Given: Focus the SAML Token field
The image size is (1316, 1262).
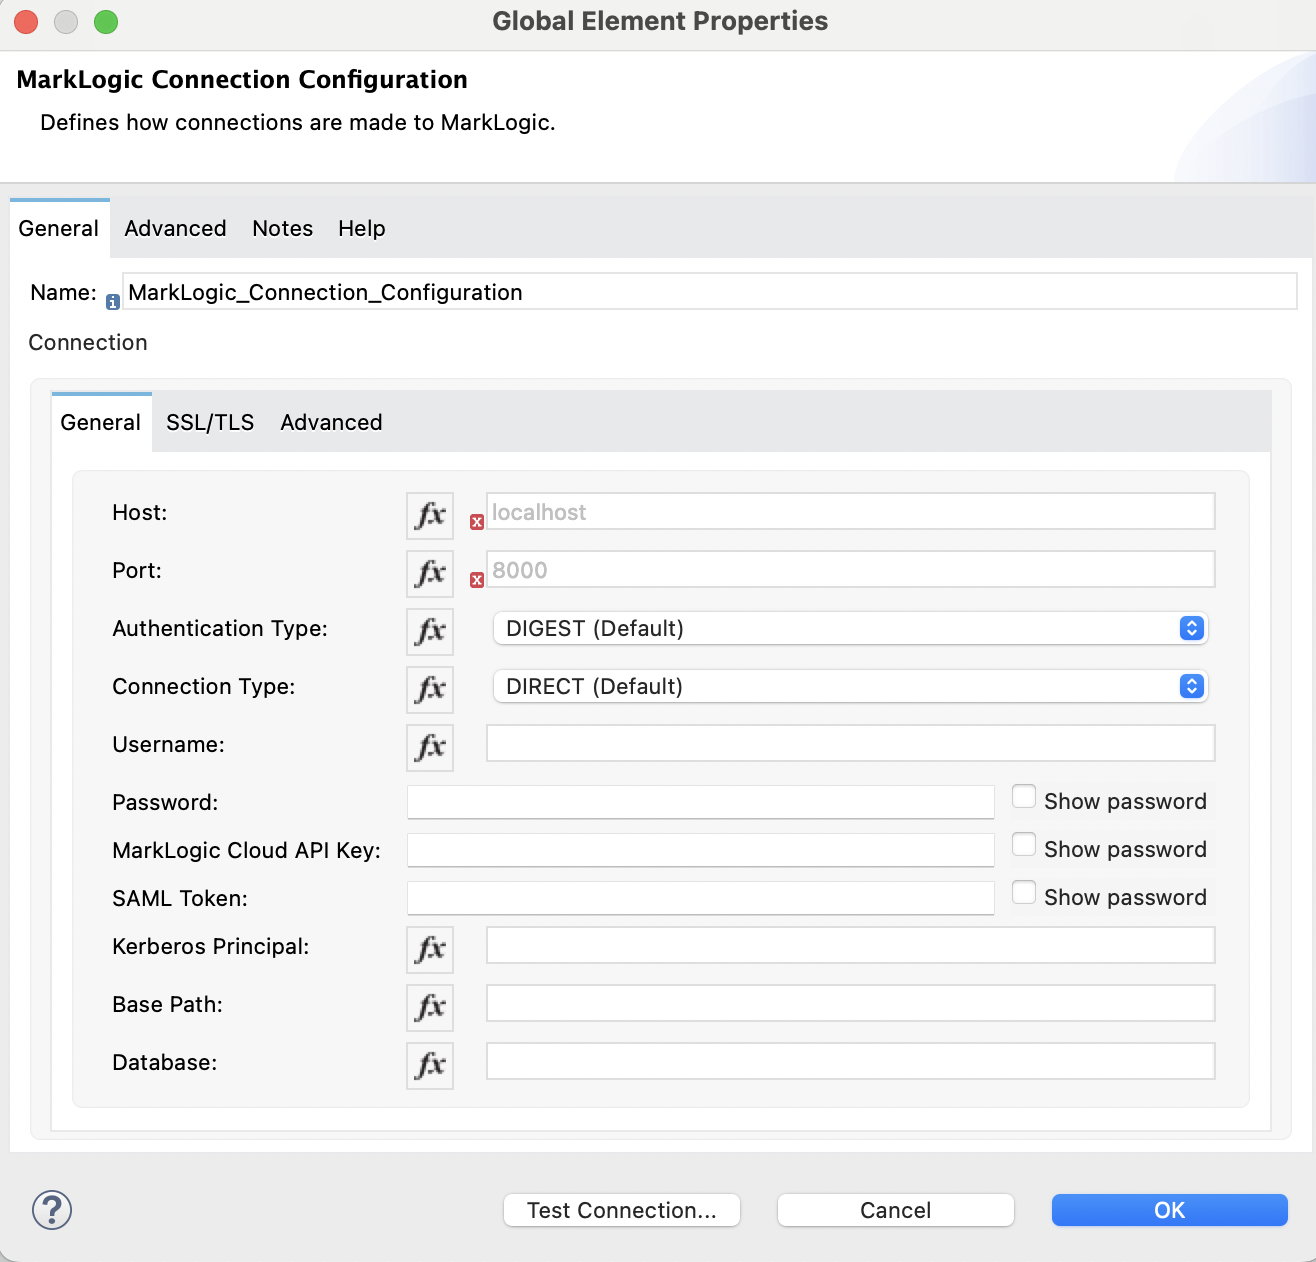Looking at the screenshot, I should (x=700, y=898).
